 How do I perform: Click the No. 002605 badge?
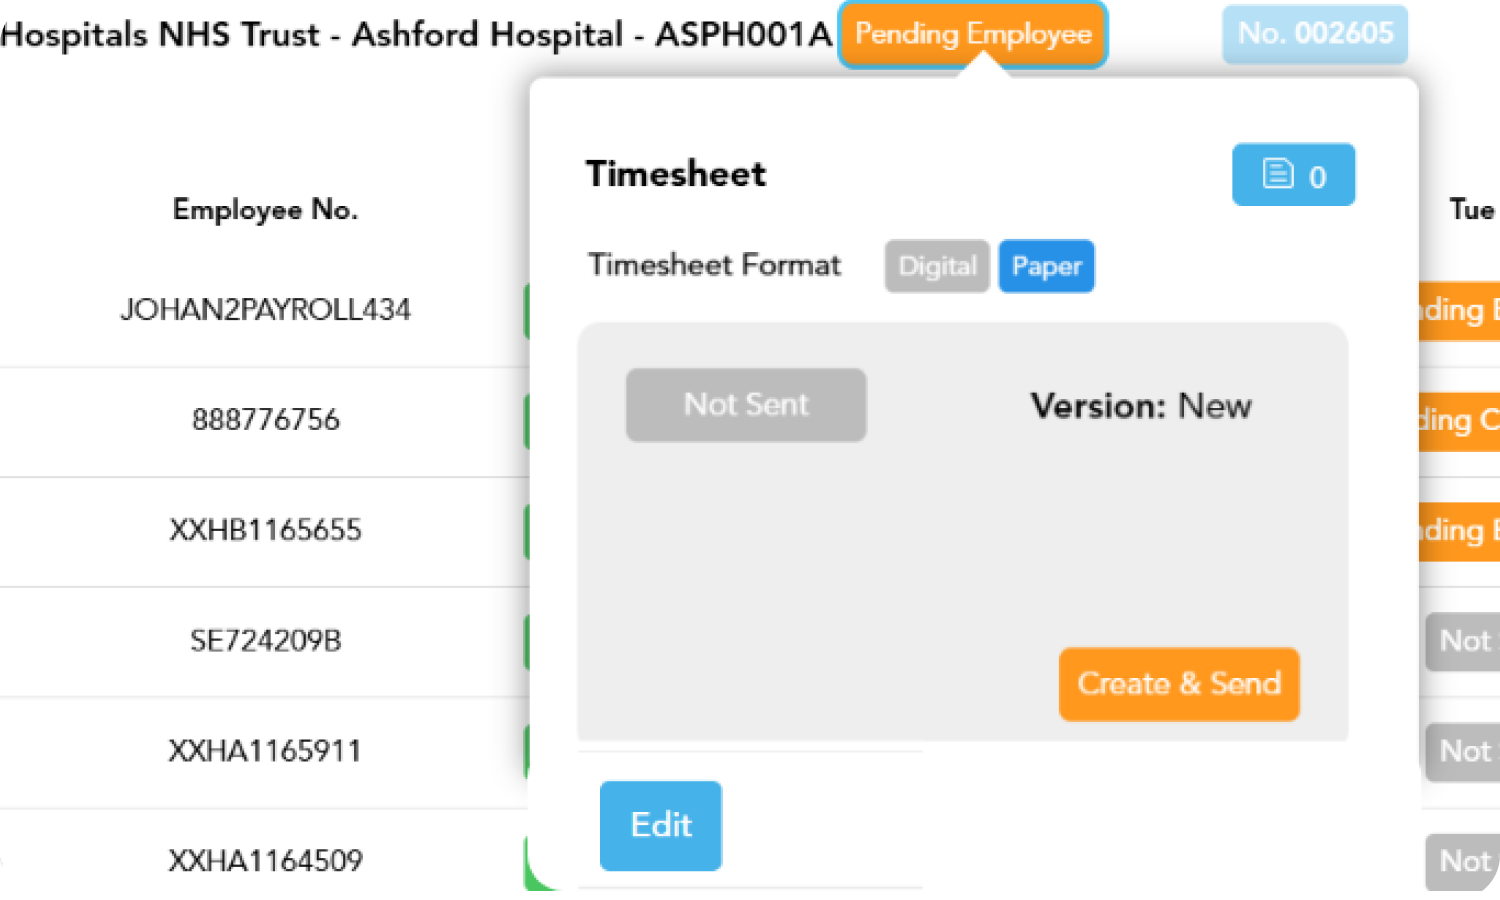(1315, 34)
